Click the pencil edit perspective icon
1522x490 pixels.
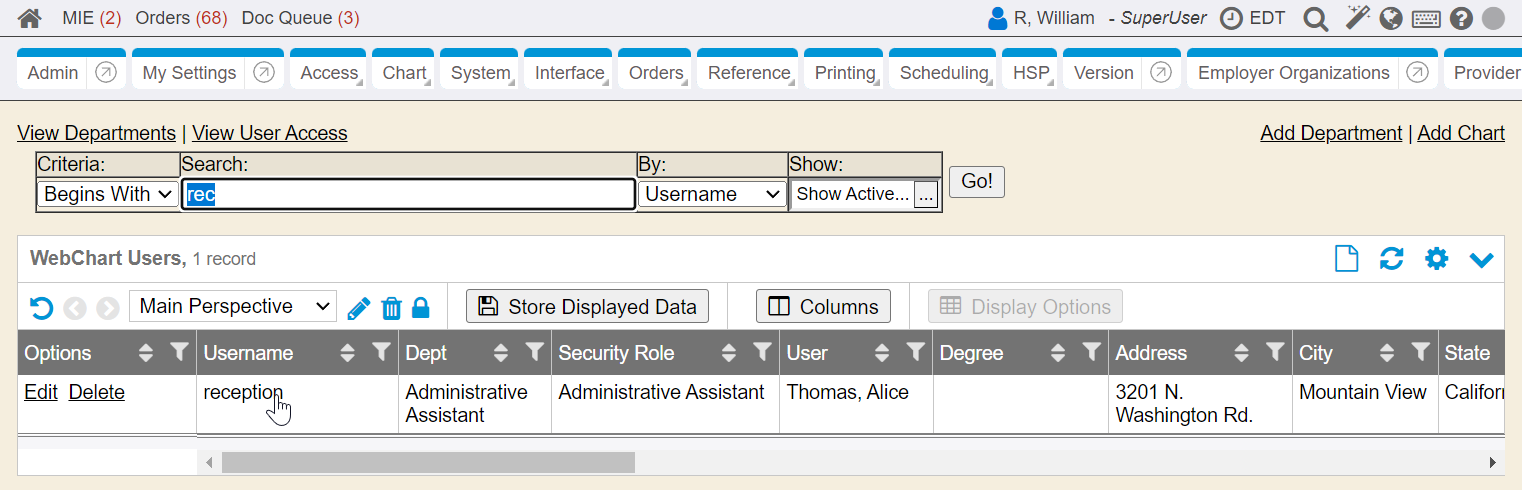click(358, 308)
